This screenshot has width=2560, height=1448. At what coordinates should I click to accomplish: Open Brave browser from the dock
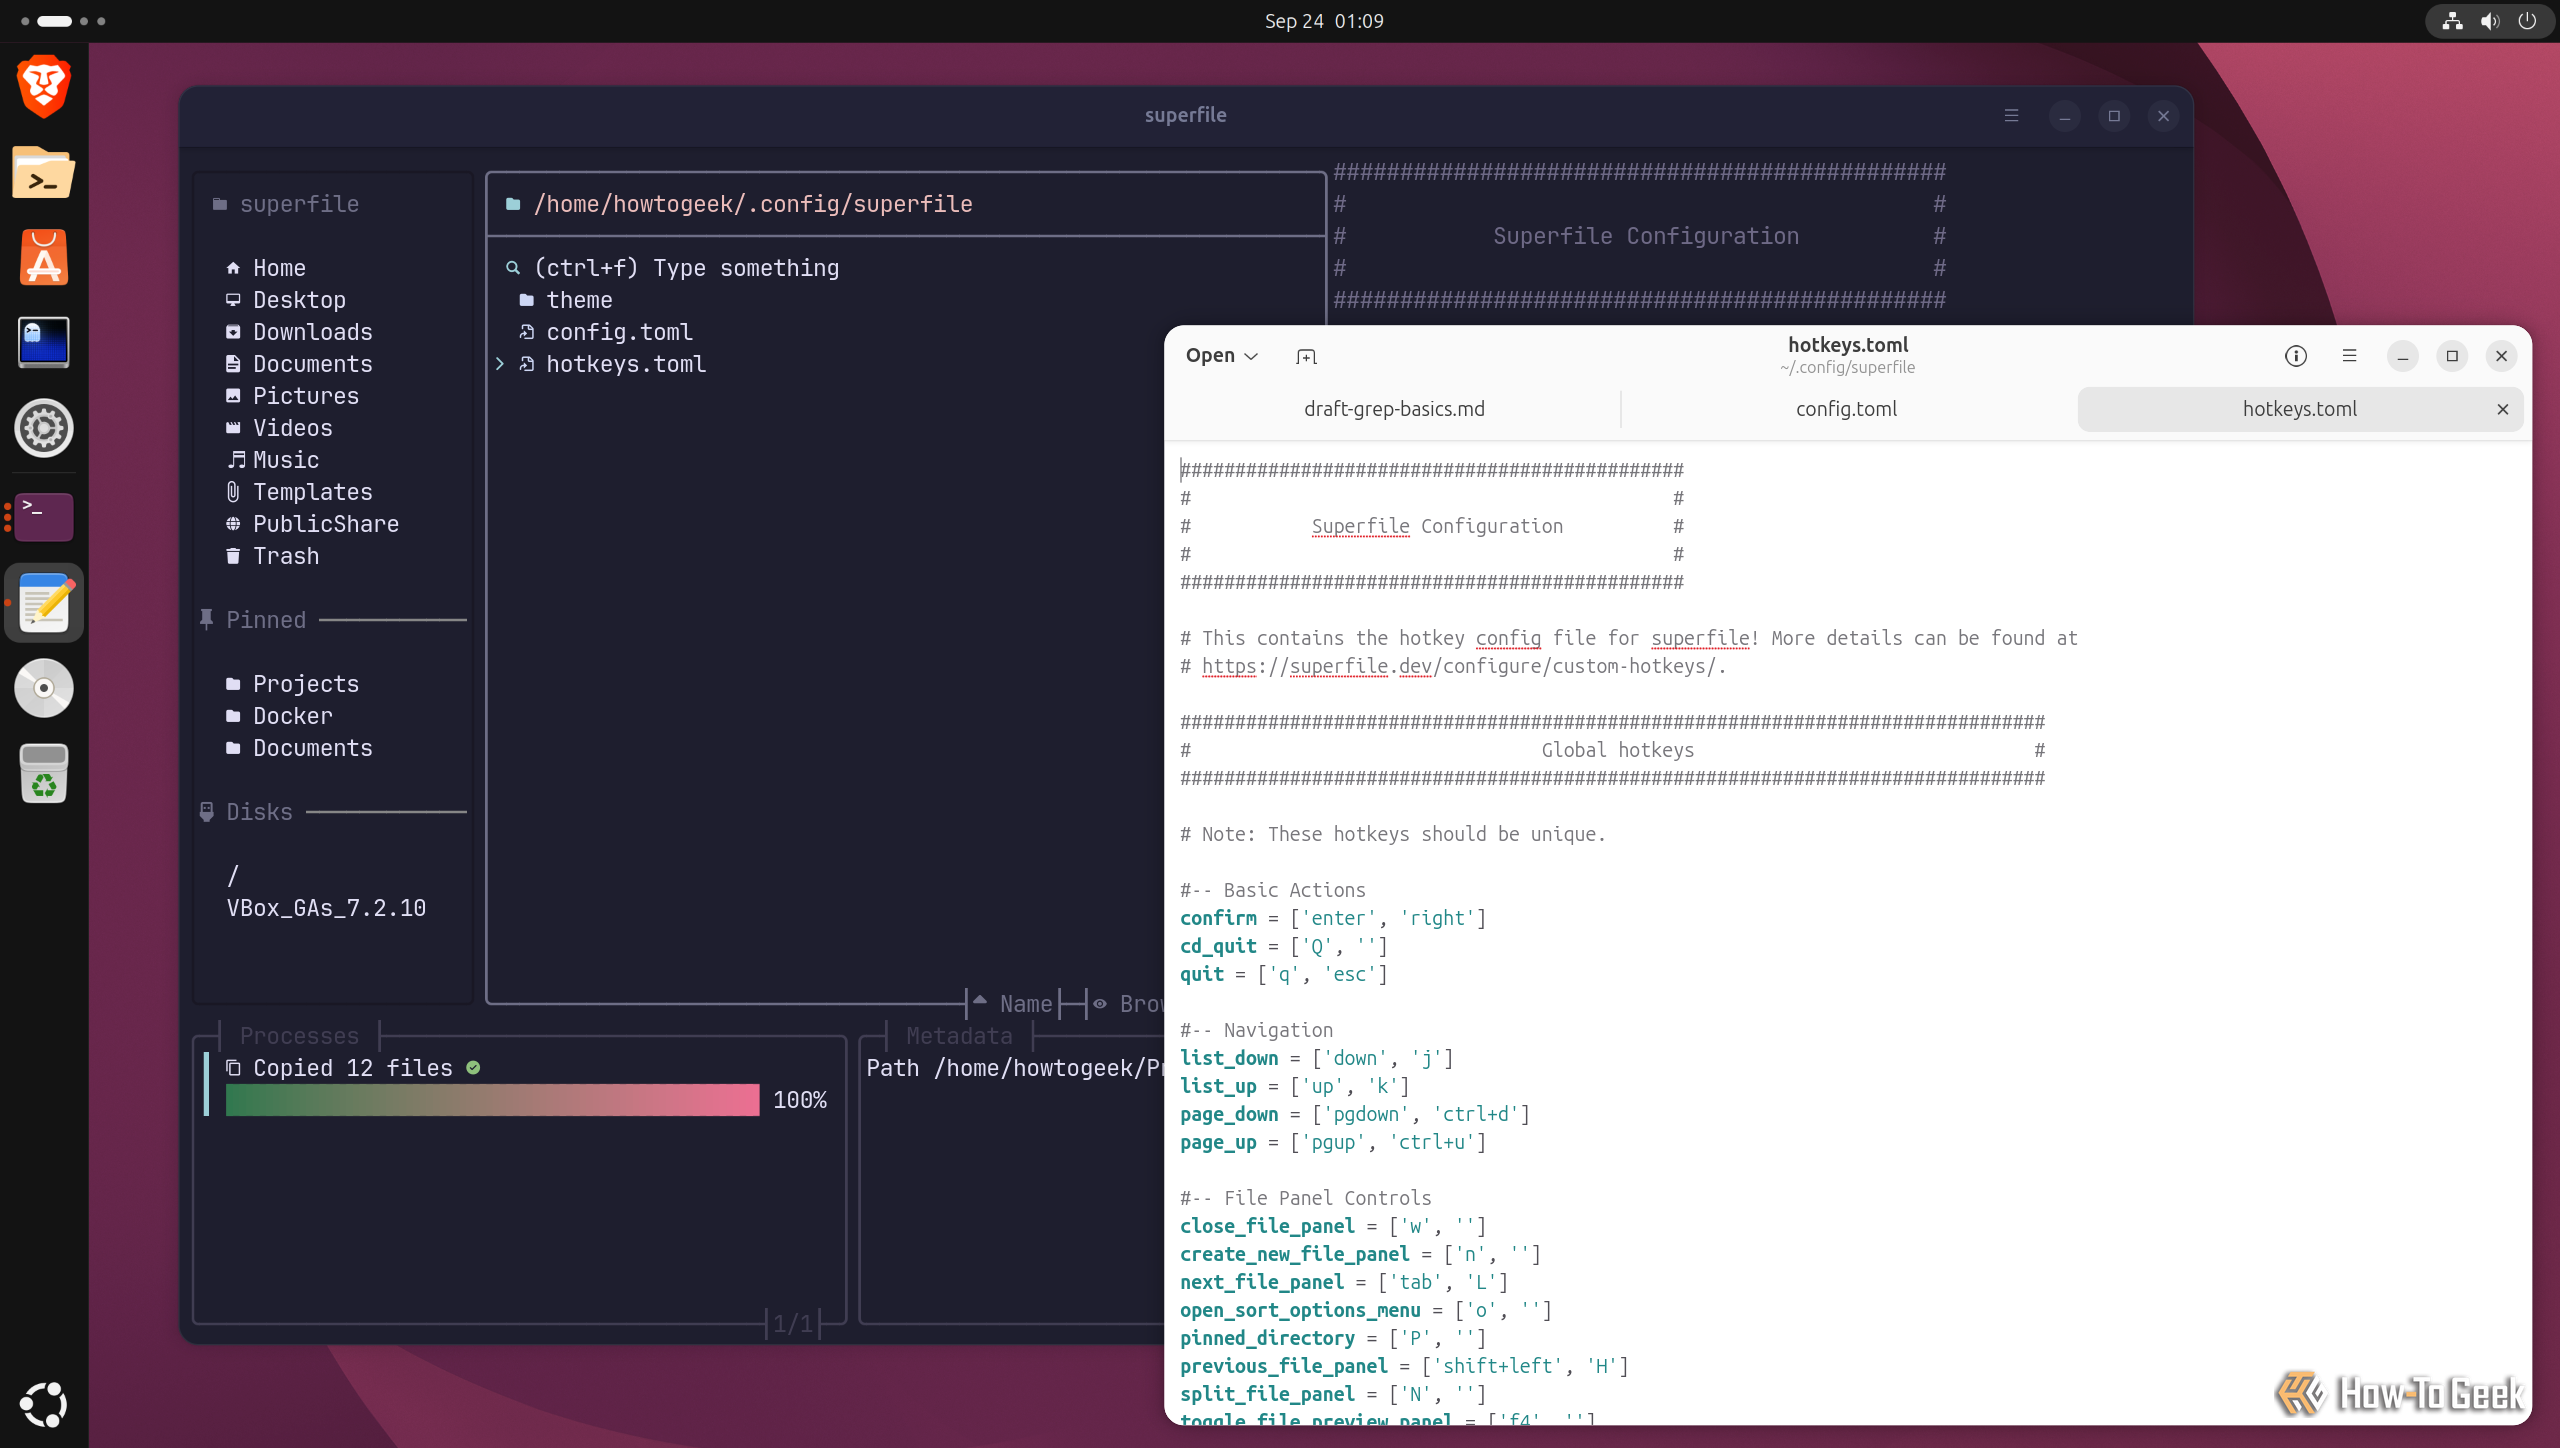tap(44, 87)
